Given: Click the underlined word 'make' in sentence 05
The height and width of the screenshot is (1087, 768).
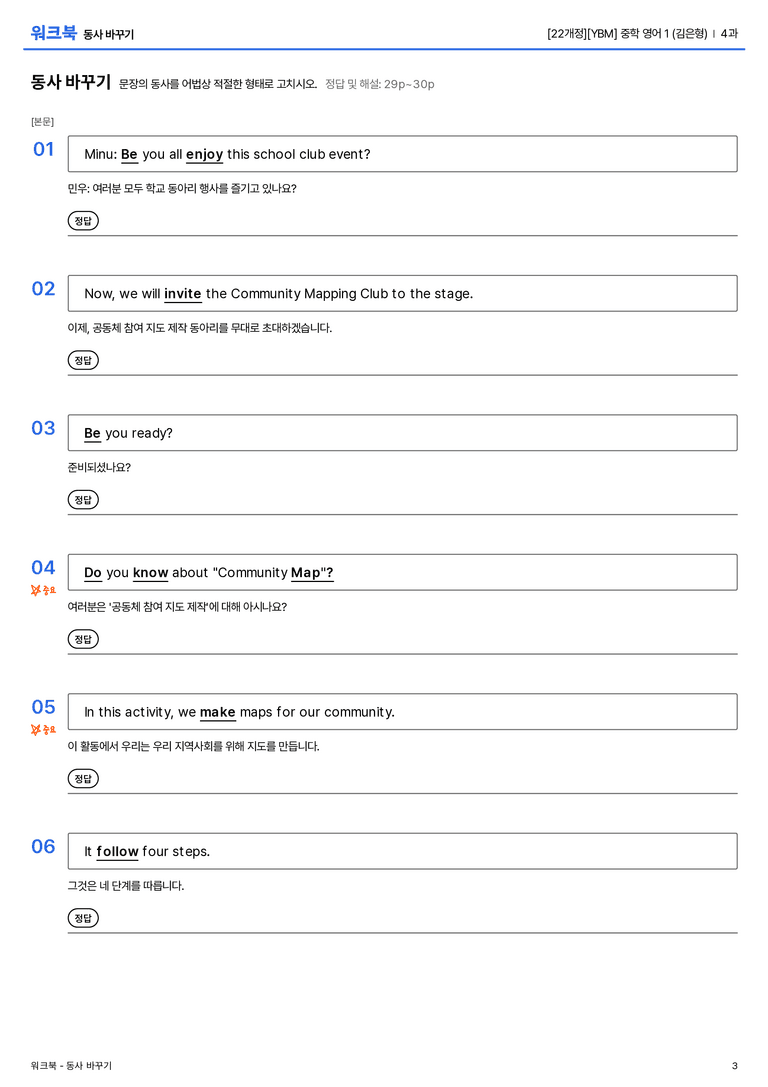Looking at the screenshot, I should 218,712.
